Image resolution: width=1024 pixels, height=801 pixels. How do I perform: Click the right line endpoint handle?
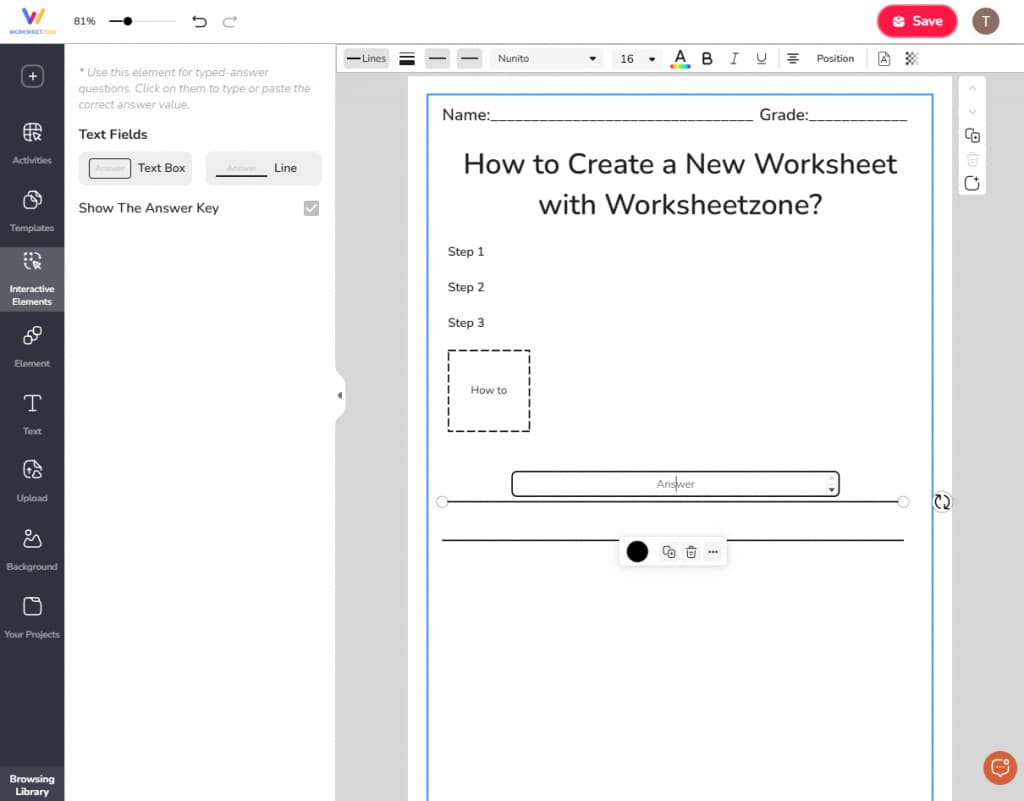pyautogui.click(x=903, y=501)
